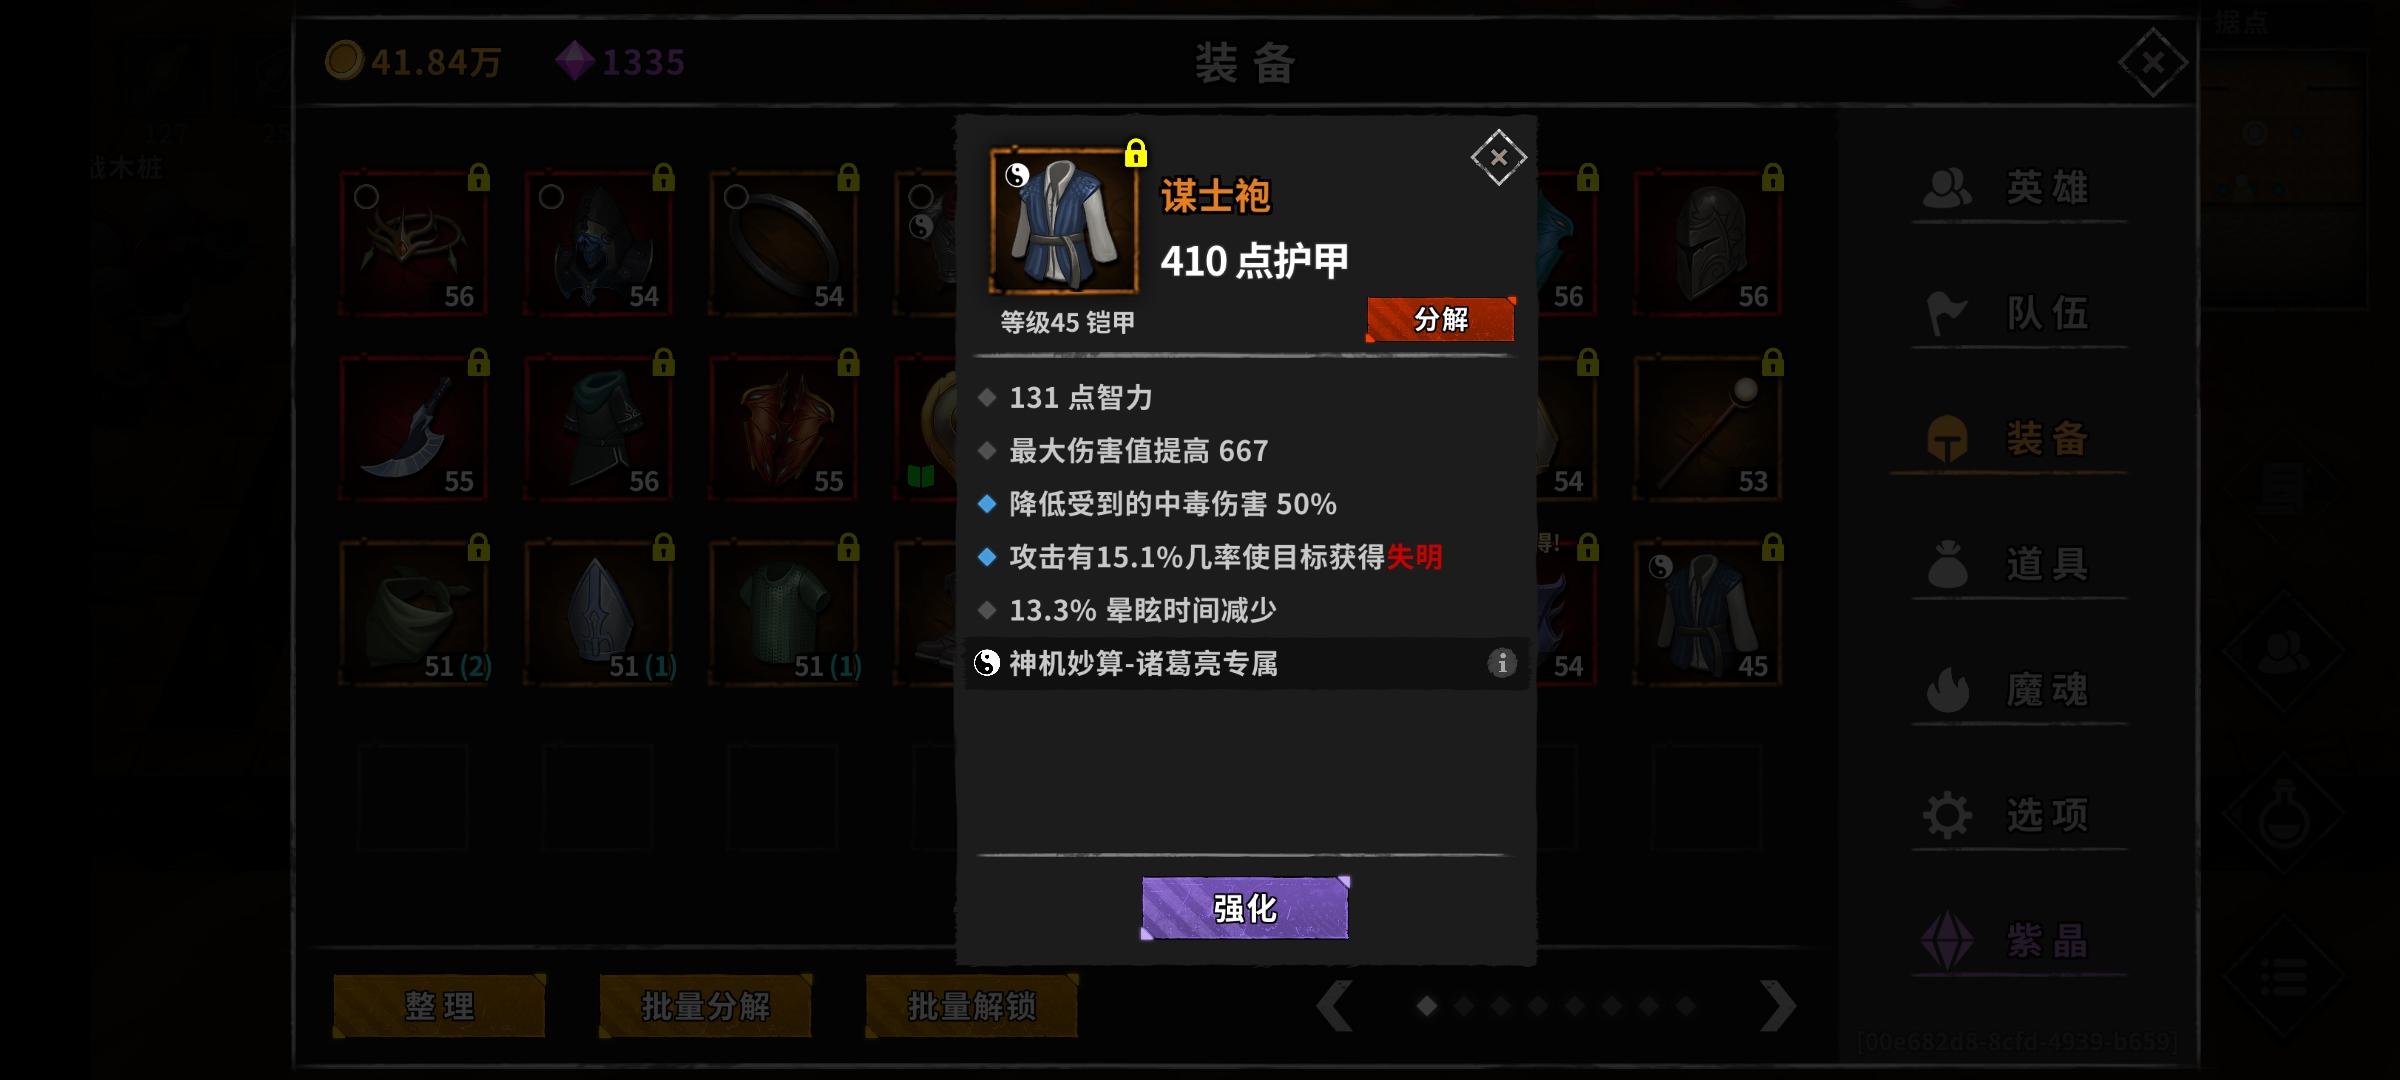Screen dimensions: 2400x1080
Task: Open 选项 settings gear
Action: click(x=1947, y=815)
